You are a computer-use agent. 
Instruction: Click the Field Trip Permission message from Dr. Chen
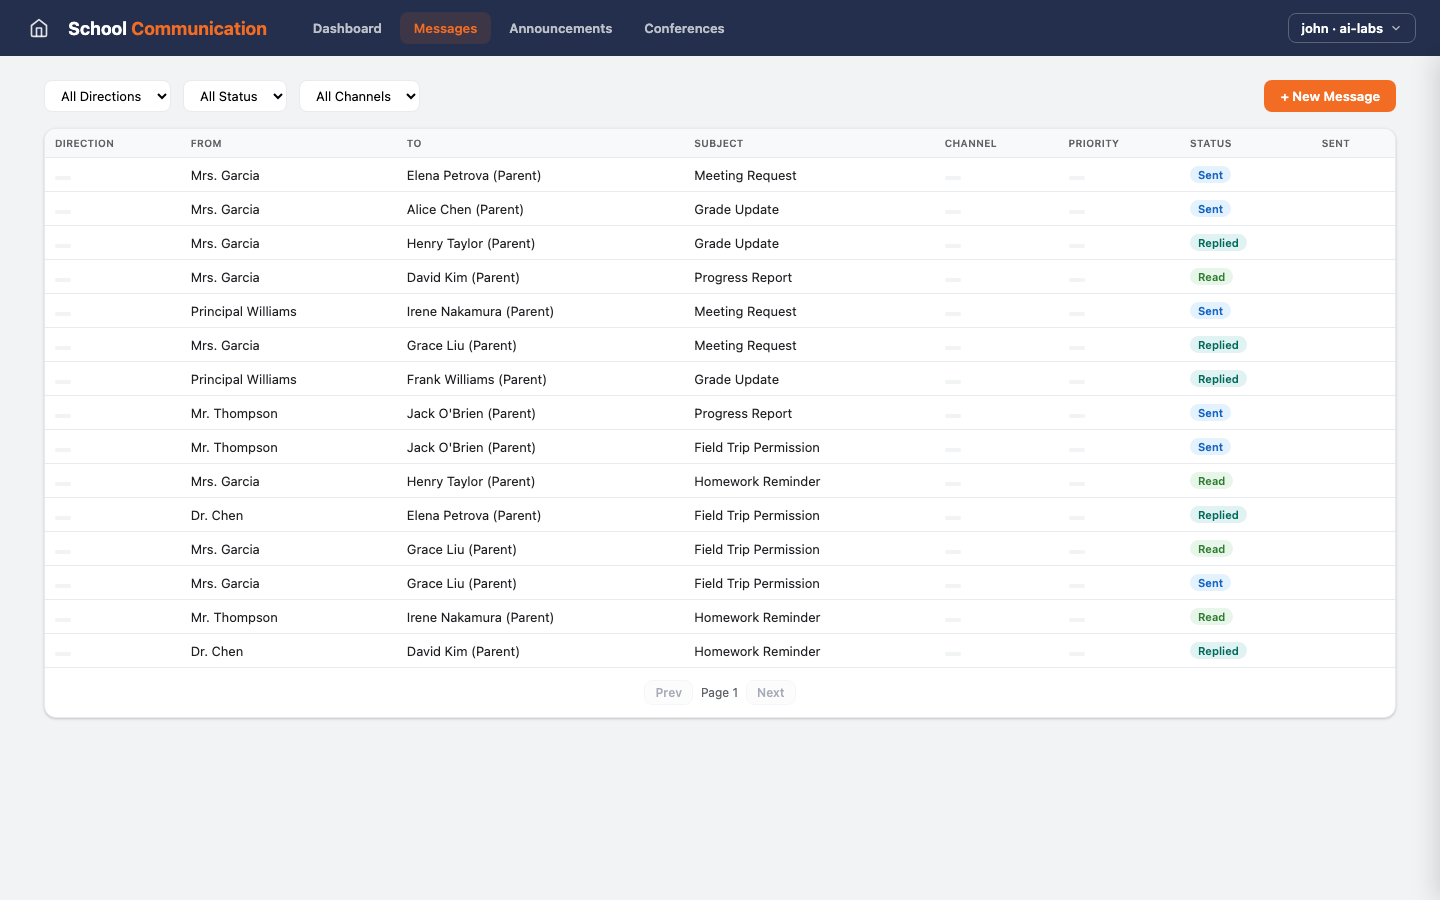757,515
